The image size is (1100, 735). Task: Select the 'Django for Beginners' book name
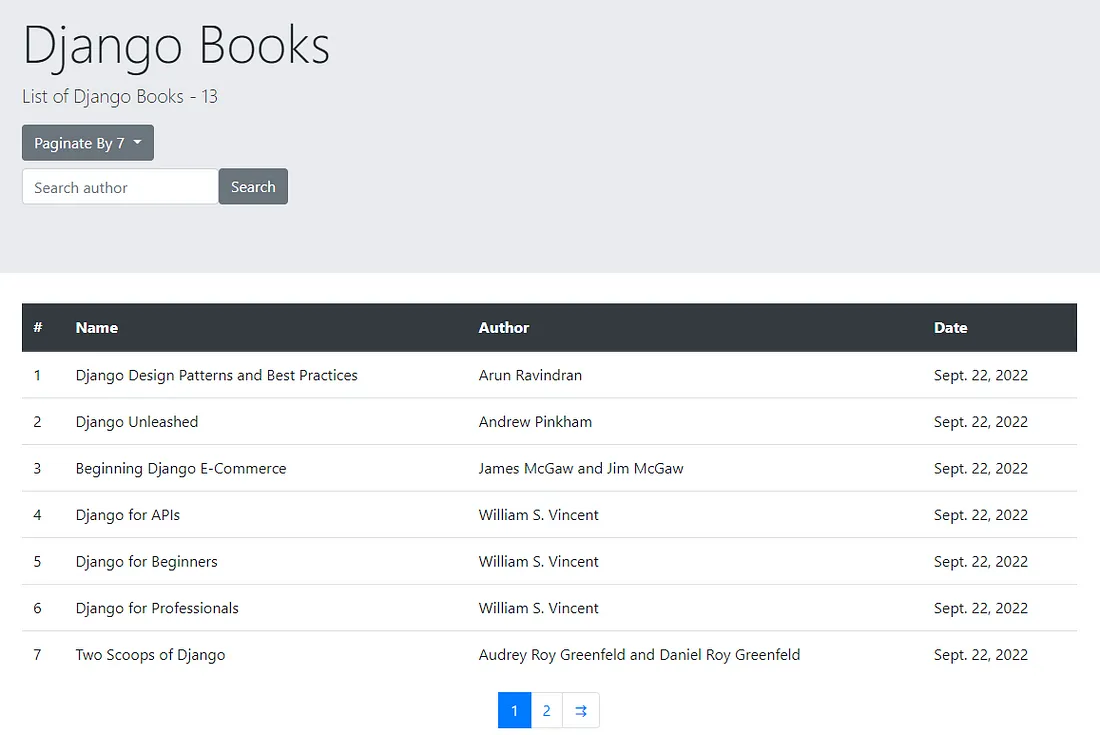click(x=147, y=562)
